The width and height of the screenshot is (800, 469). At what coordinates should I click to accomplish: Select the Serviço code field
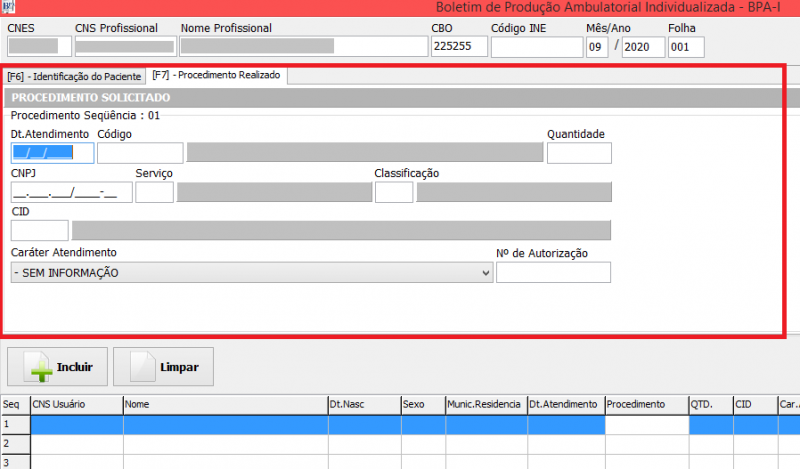(x=154, y=192)
